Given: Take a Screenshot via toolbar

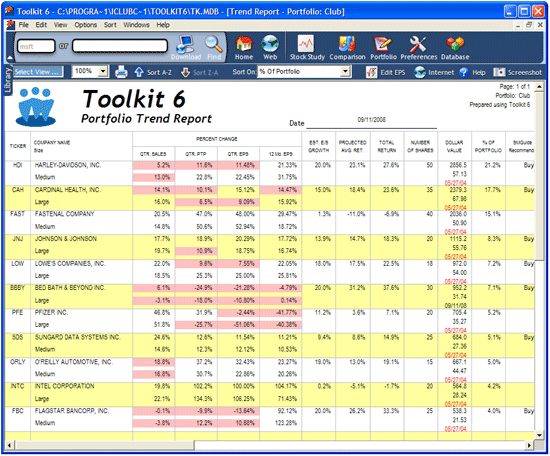Looking at the screenshot, I should pyautogui.click(x=517, y=72).
